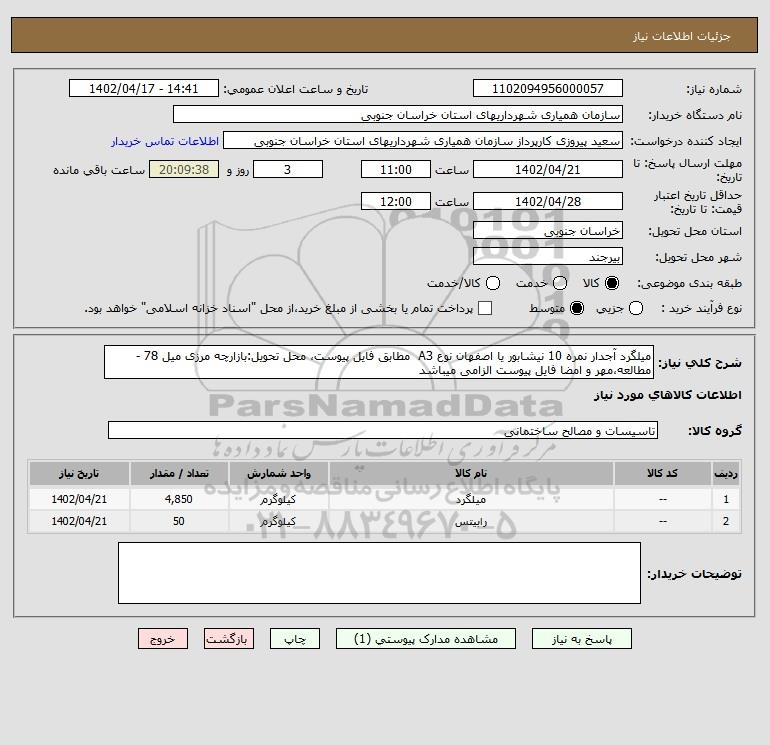Click the کیلوگرم unit in رابیتس row
Screen dimensions: 770x745
278,522
